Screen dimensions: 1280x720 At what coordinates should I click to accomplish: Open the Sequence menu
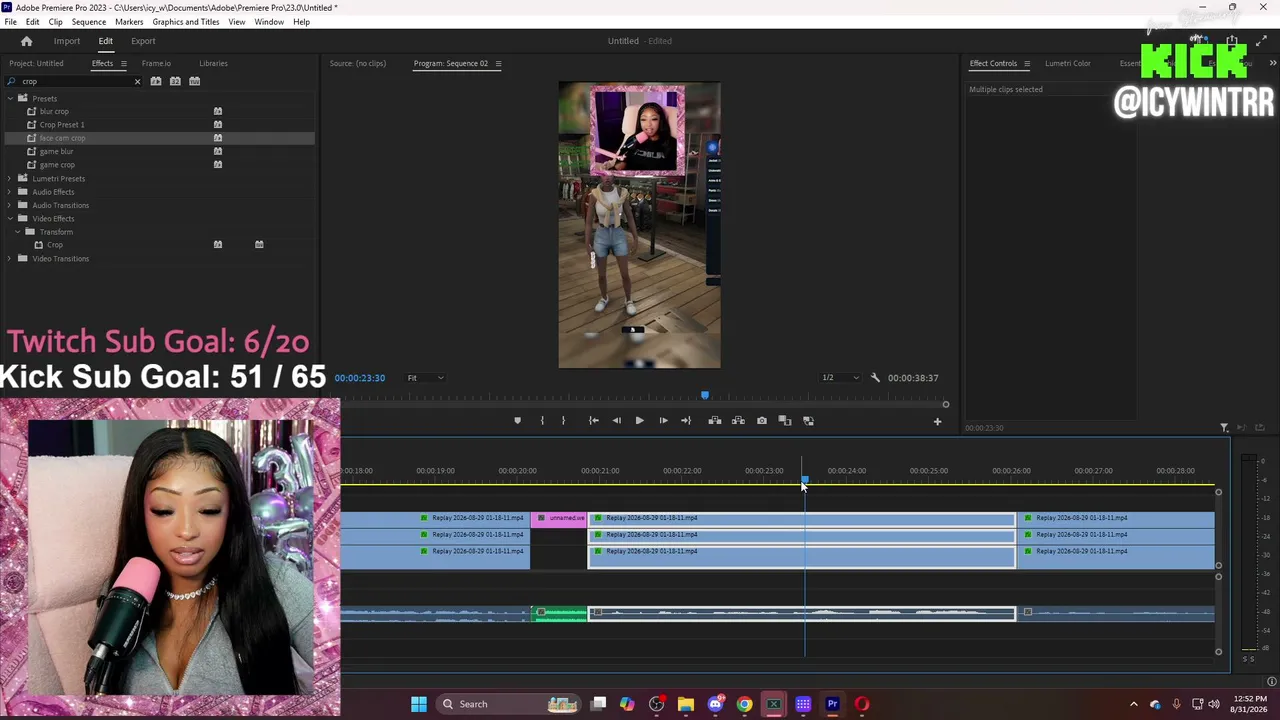pyautogui.click(x=89, y=22)
